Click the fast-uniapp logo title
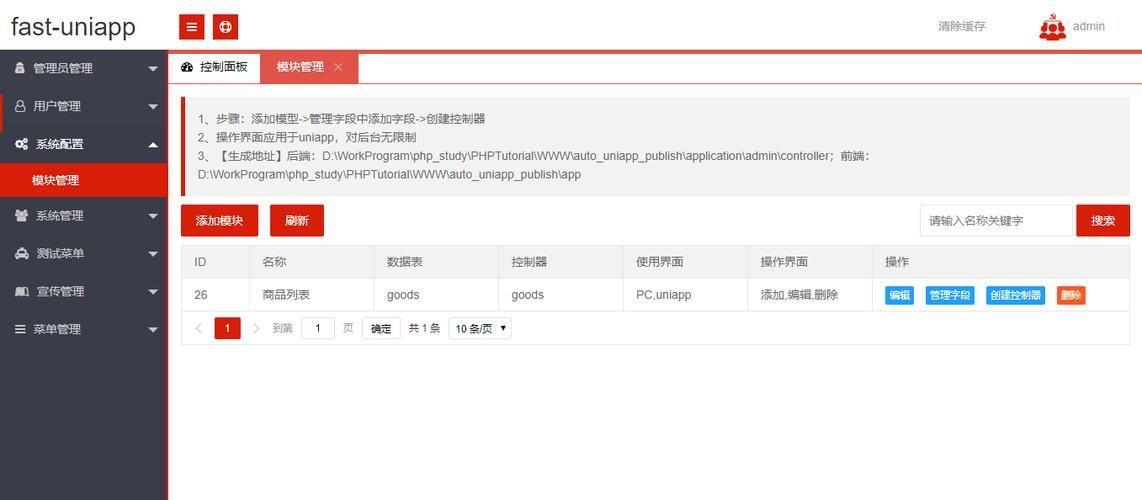 73,27
